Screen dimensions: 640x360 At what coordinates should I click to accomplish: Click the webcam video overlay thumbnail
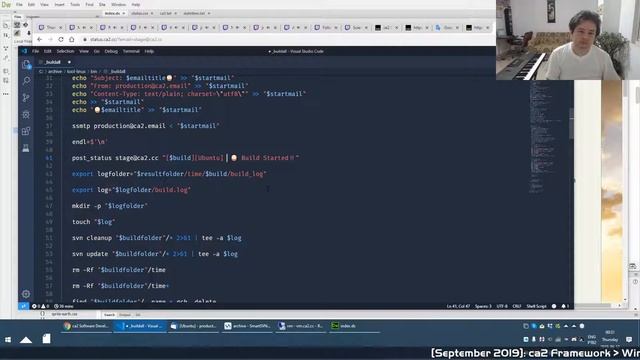(568, 40)
